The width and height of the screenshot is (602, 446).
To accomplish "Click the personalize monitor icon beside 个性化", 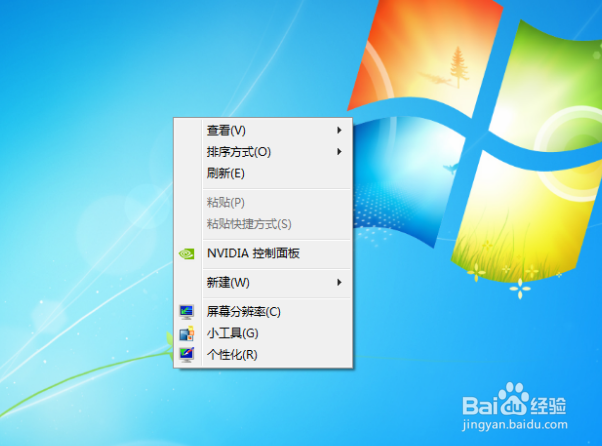I will pyautogui.click(x=187, y=355).
